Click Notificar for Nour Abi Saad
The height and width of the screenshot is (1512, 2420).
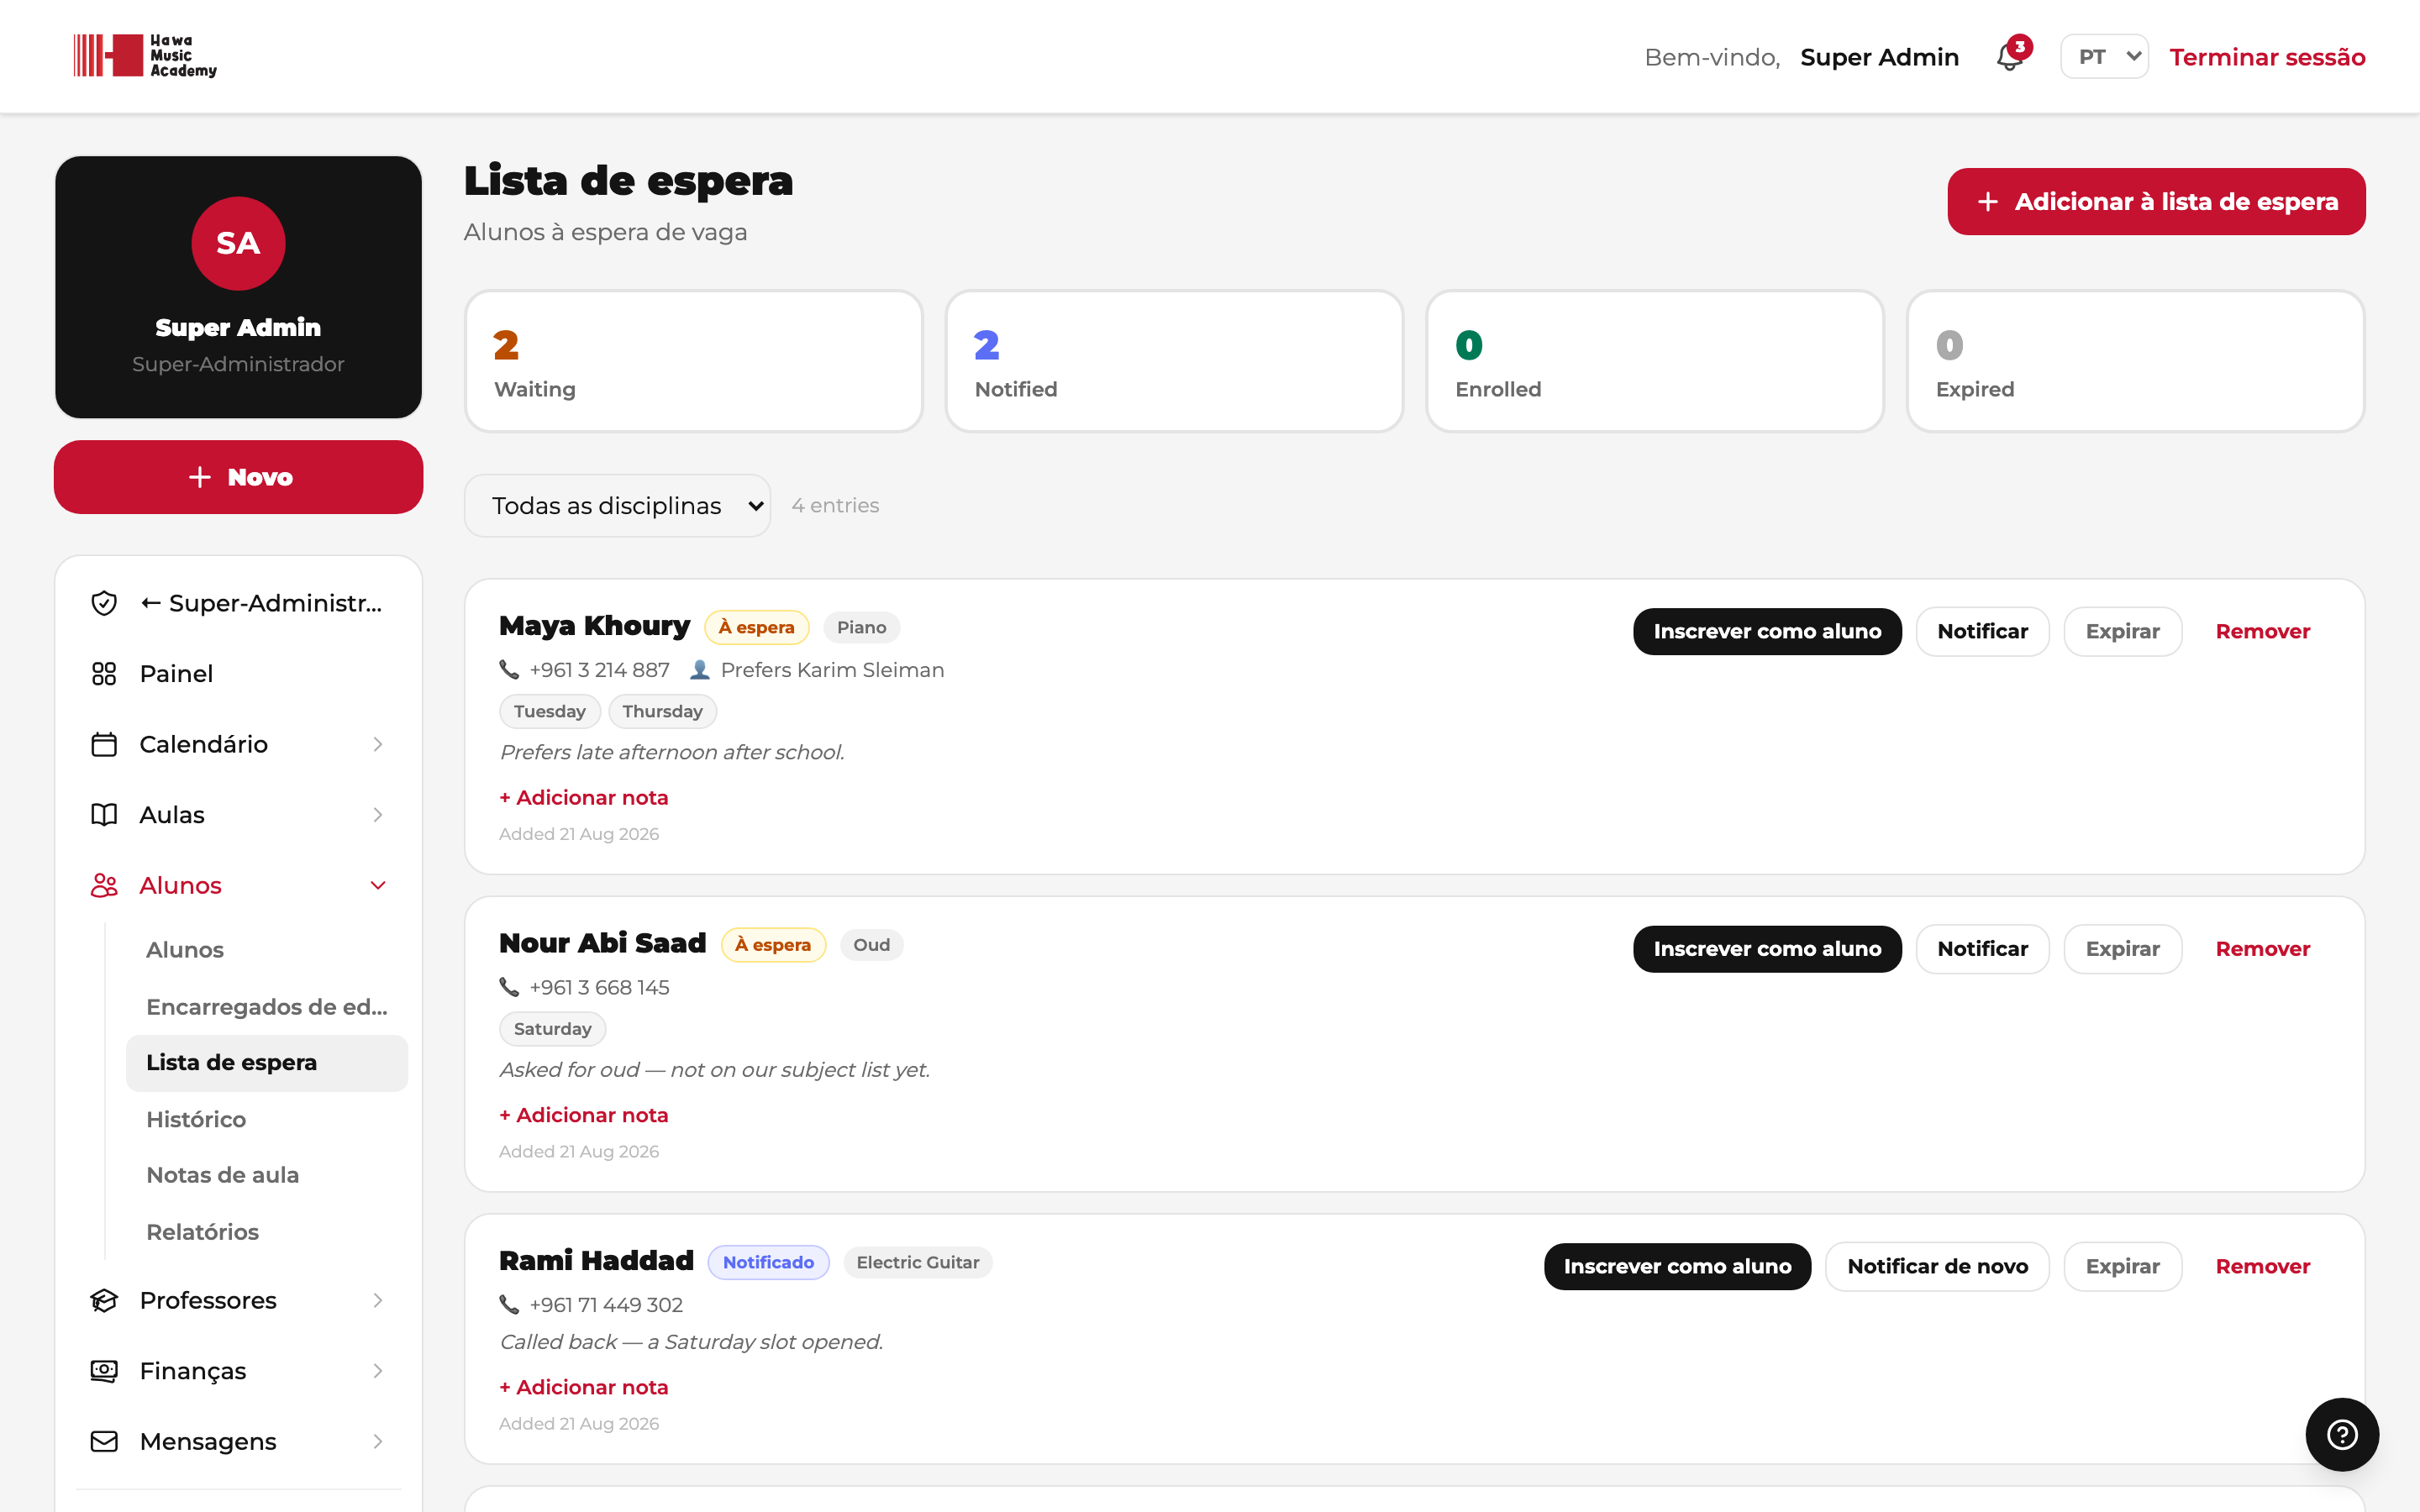coord(1982,948)
